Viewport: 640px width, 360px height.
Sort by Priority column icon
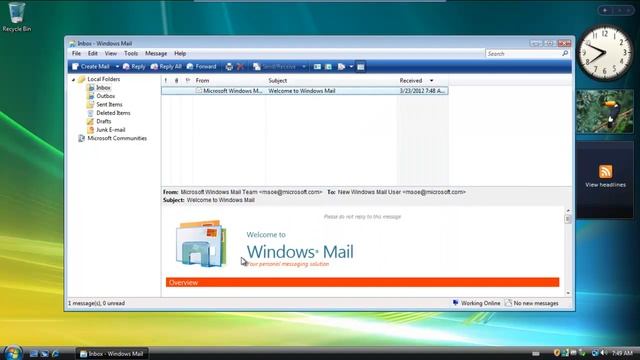pos(166,80)
